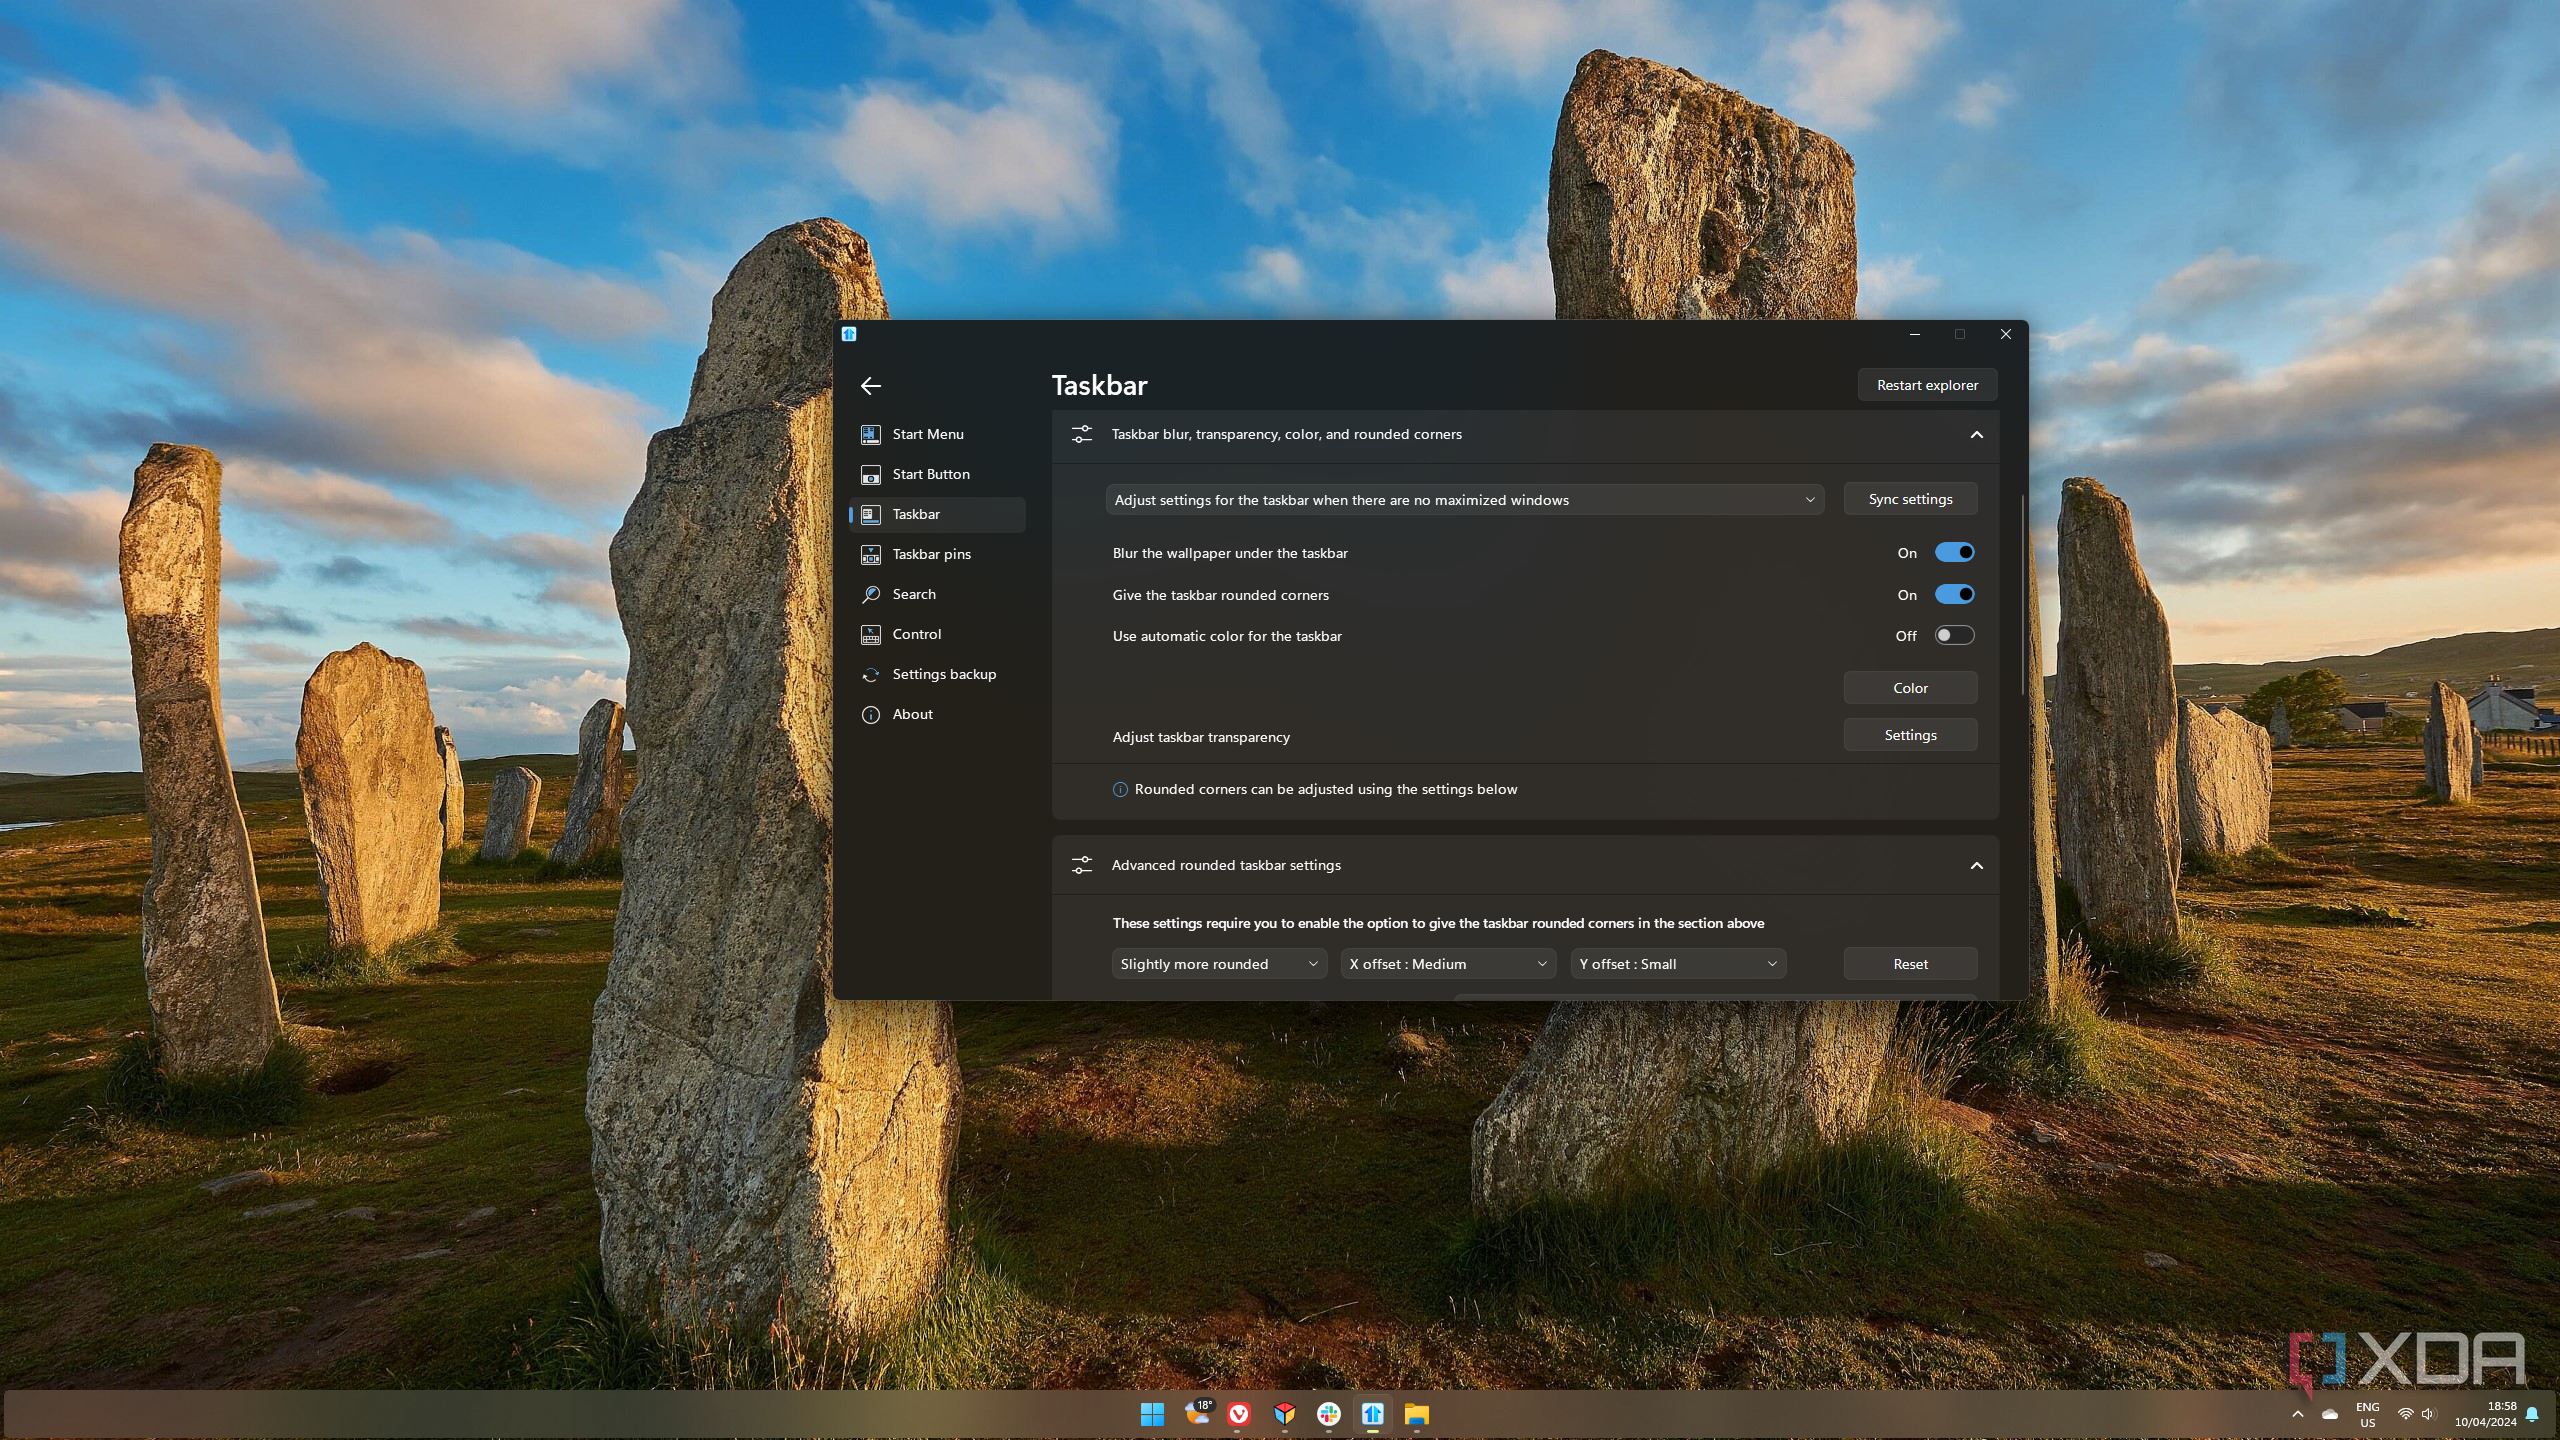
Task: Open Slack from the taskbar
Action: [x=1328, y=1414]
